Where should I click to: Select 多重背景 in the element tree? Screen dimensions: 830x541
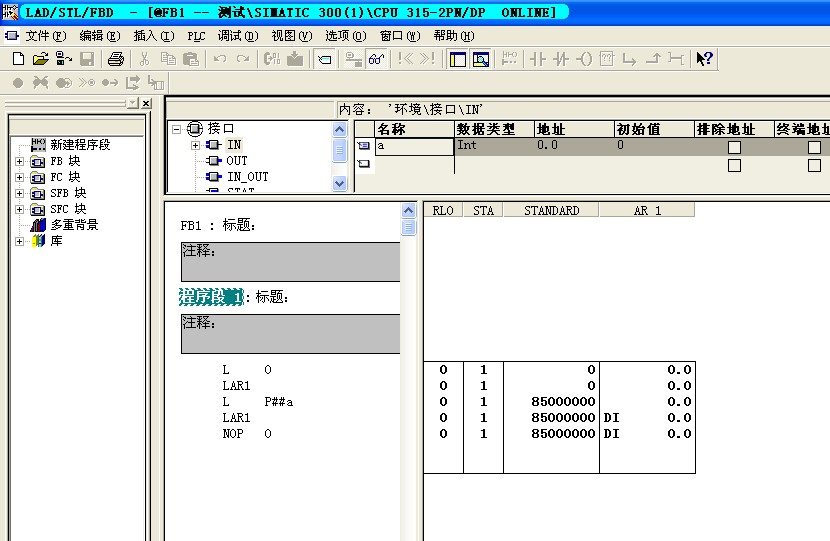[74, 224]
